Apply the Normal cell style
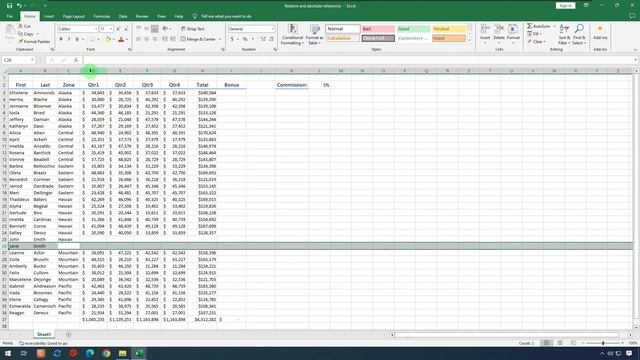This screenshot has width=640, height=360. [343, 29]
